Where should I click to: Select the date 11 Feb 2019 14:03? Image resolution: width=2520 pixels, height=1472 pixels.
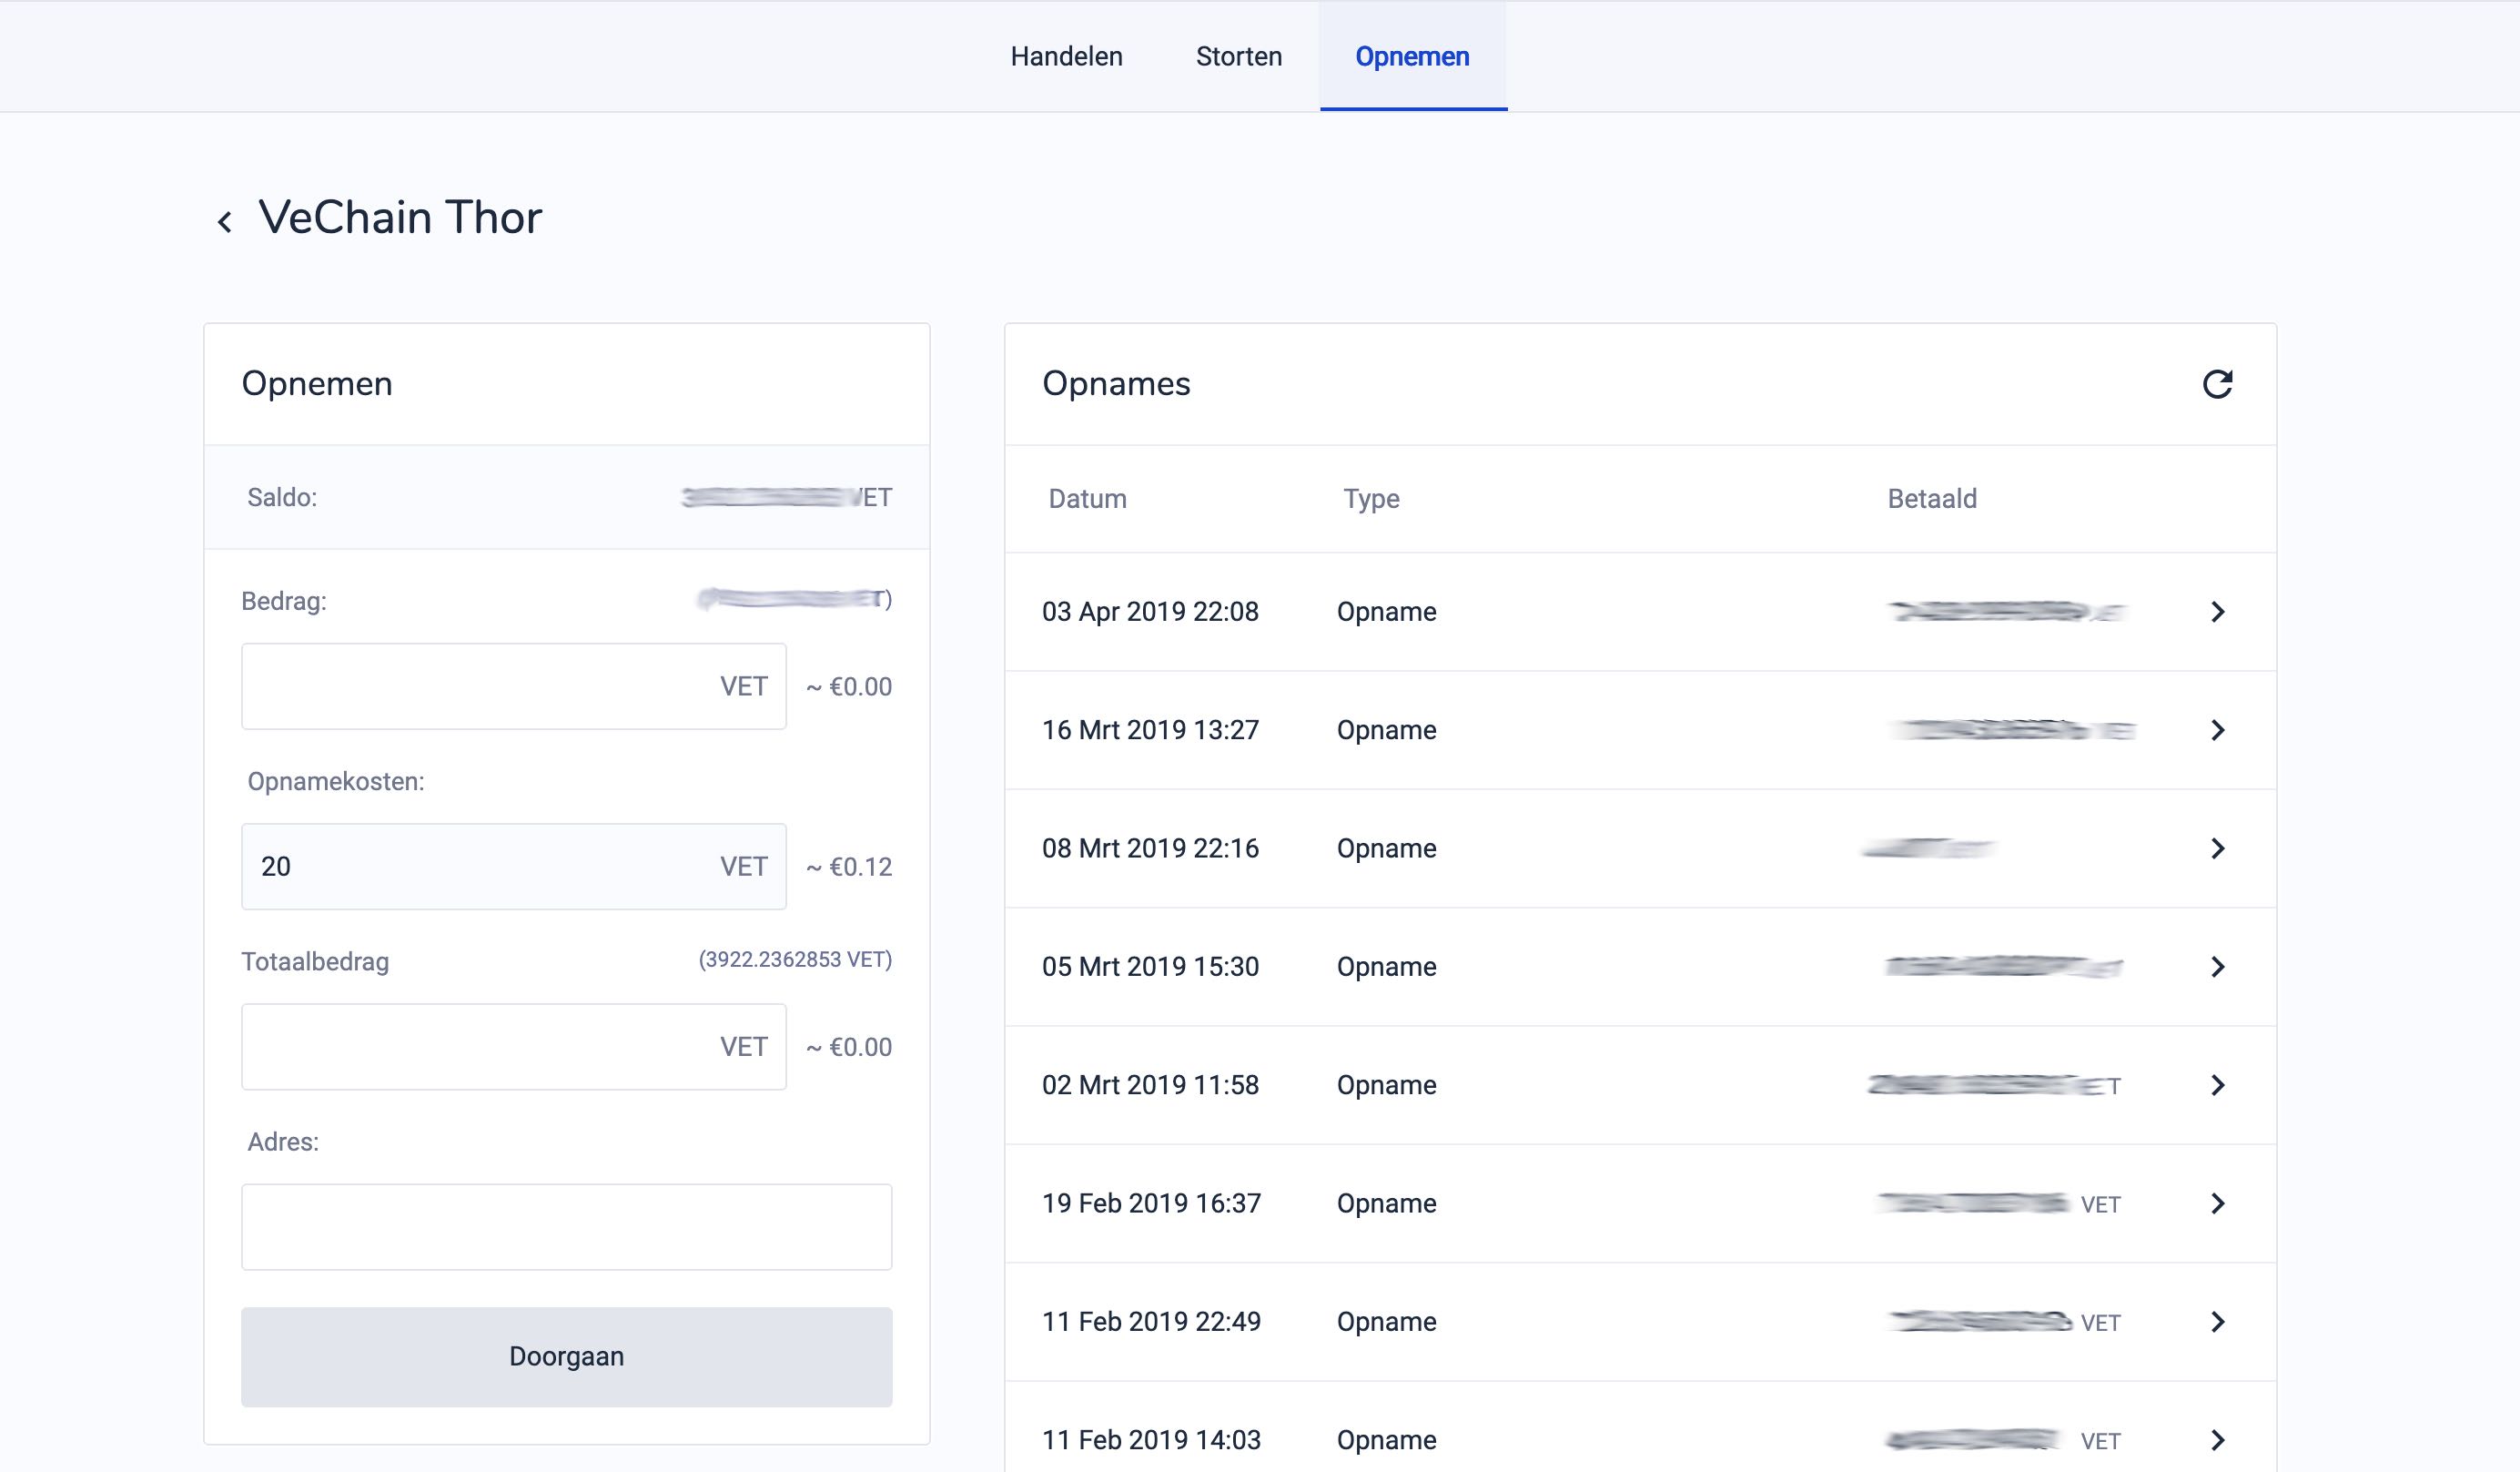[1151, 1440]
